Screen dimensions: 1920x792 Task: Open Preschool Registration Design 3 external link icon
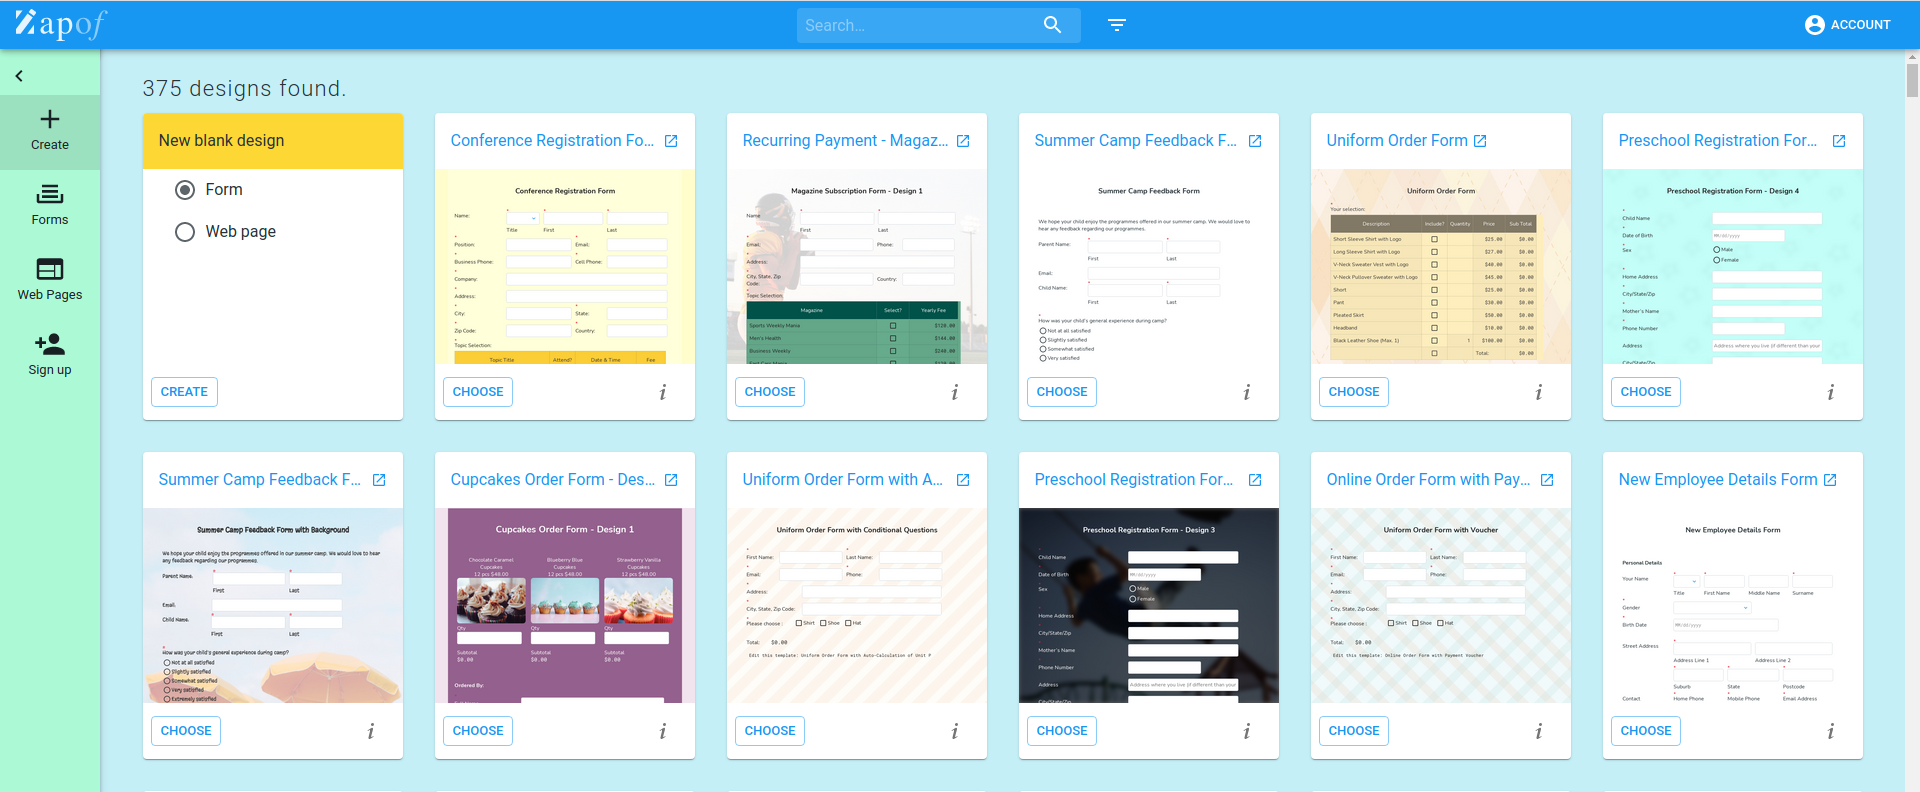click(1255, 480)
